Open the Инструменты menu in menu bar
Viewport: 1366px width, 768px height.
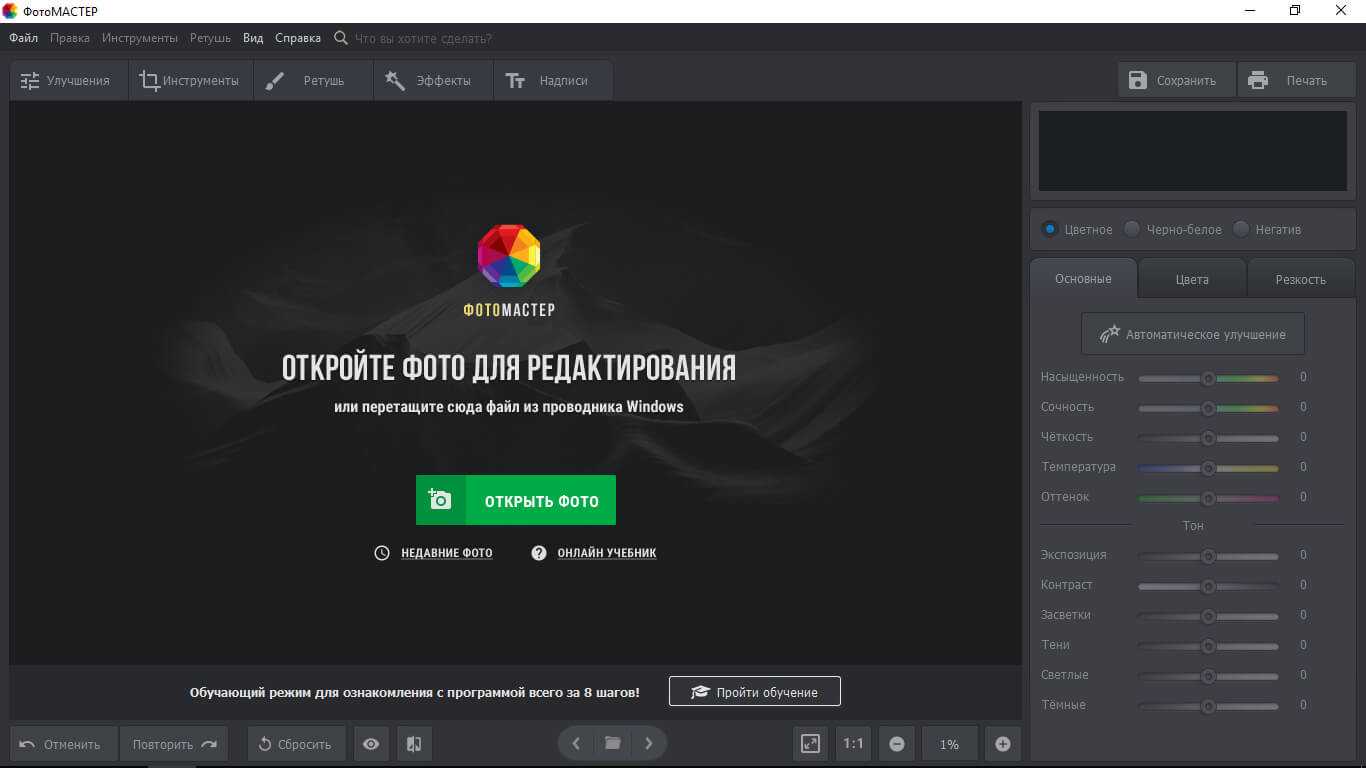tap(140, 38)
